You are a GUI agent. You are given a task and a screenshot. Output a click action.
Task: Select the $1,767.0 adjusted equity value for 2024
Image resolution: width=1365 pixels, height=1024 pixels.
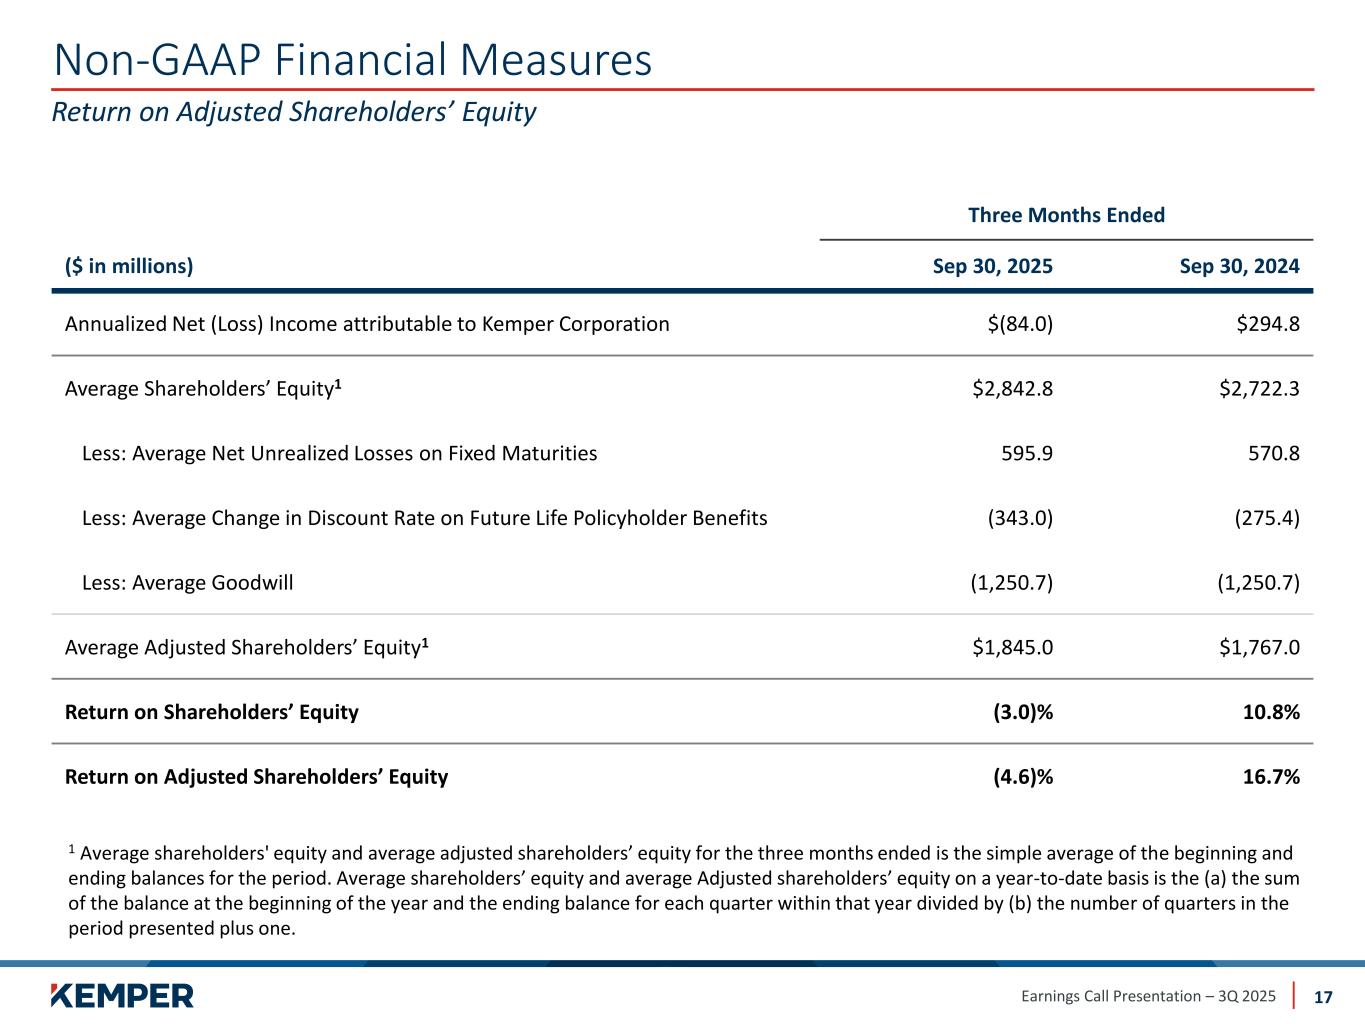coord(1259,648)
